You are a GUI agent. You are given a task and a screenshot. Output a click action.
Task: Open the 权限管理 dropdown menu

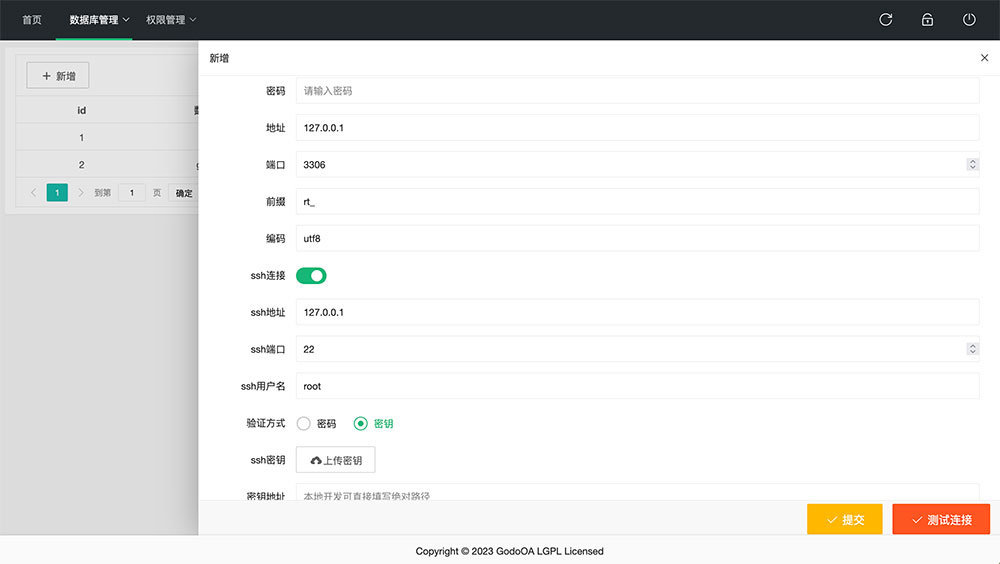point(171,20)
